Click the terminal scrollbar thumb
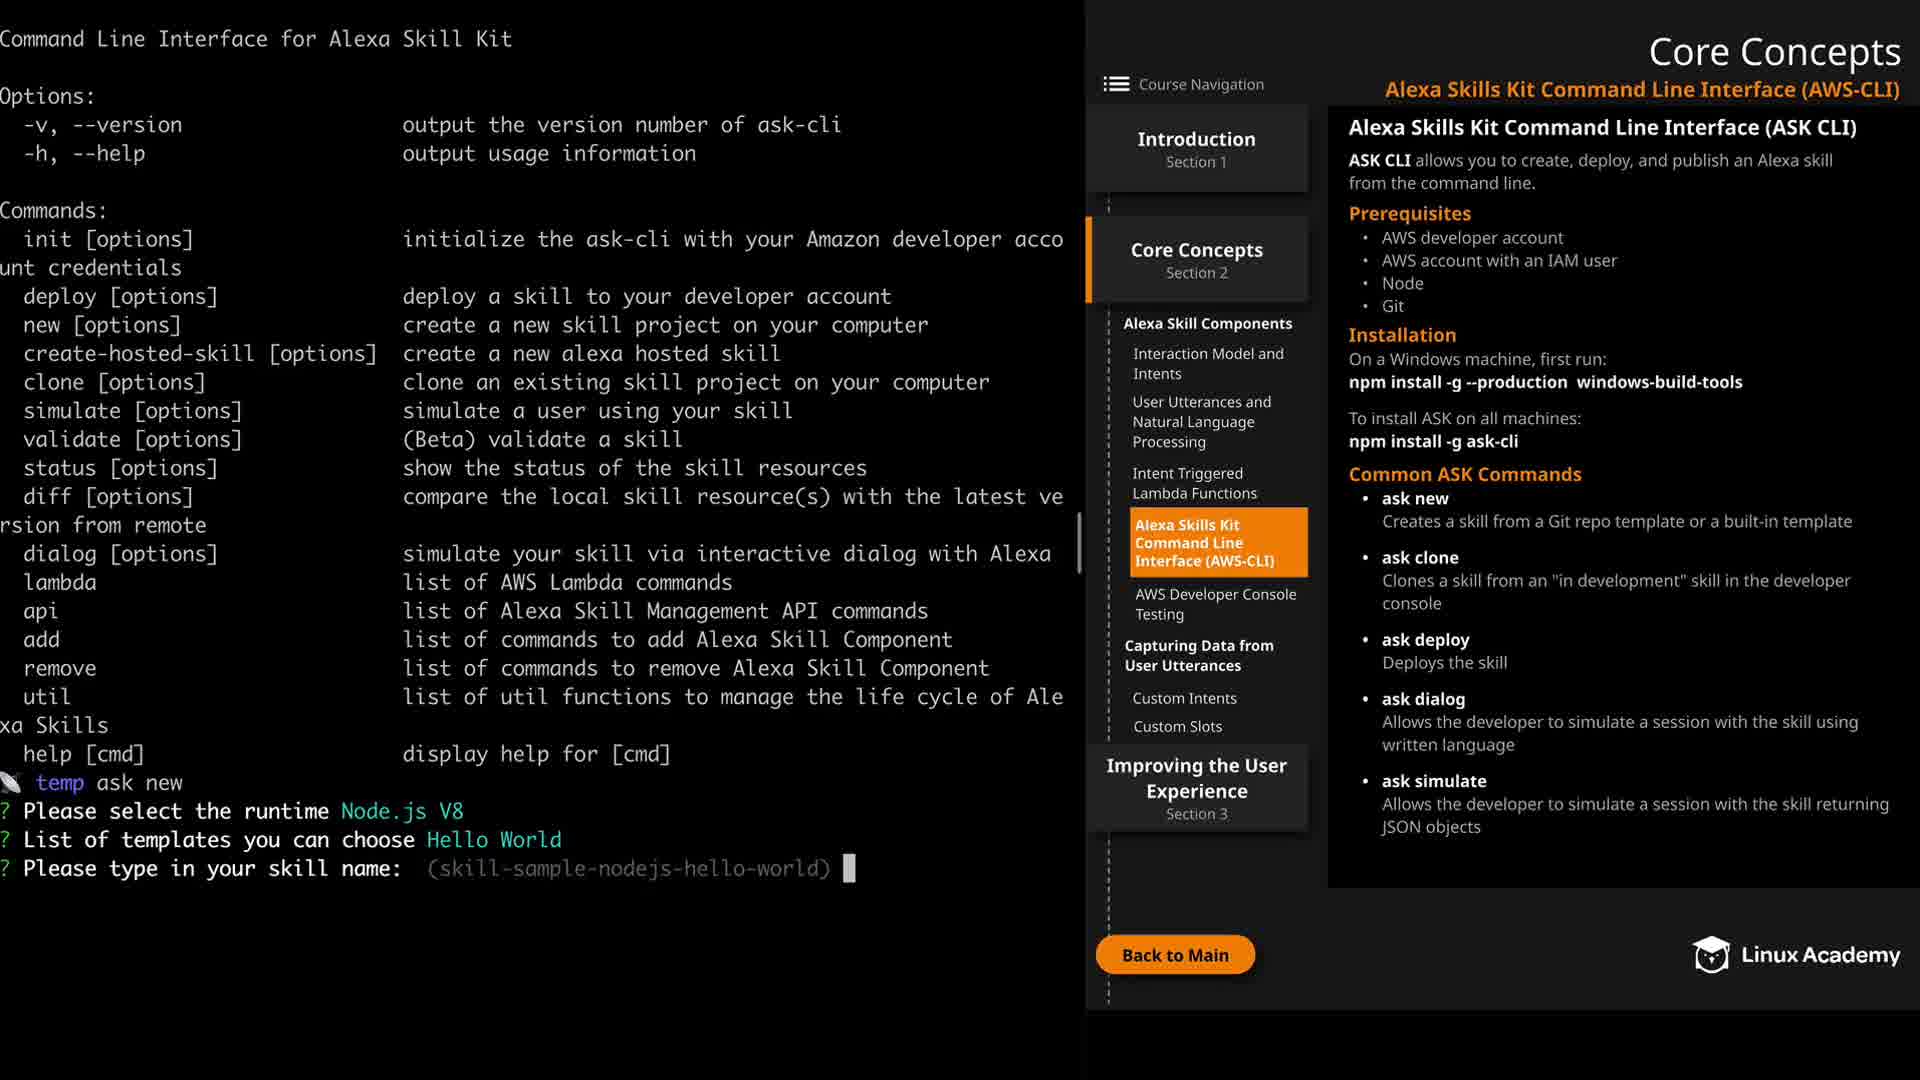 point(1079,543)
